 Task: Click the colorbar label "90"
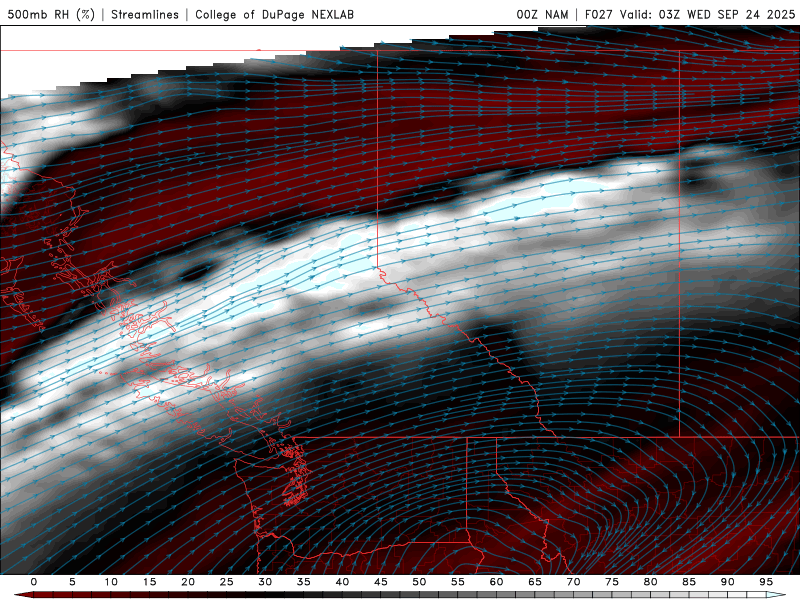[x=728, y=582]
